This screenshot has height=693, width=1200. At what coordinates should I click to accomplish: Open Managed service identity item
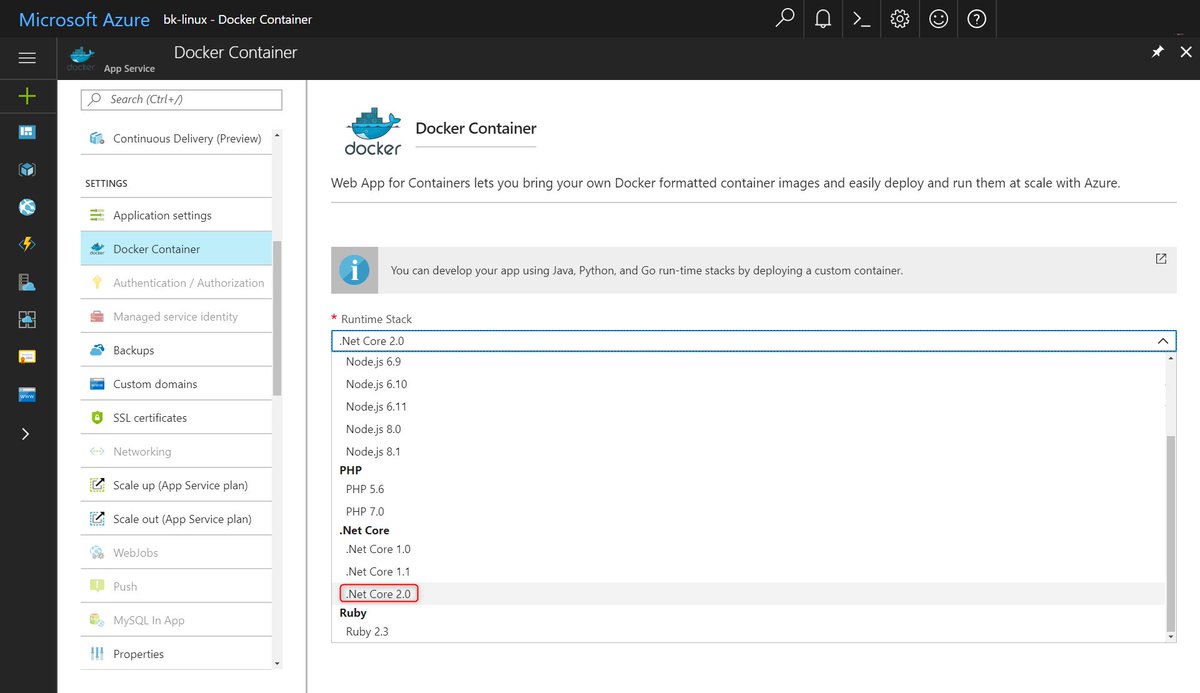(x=176, y=317)
